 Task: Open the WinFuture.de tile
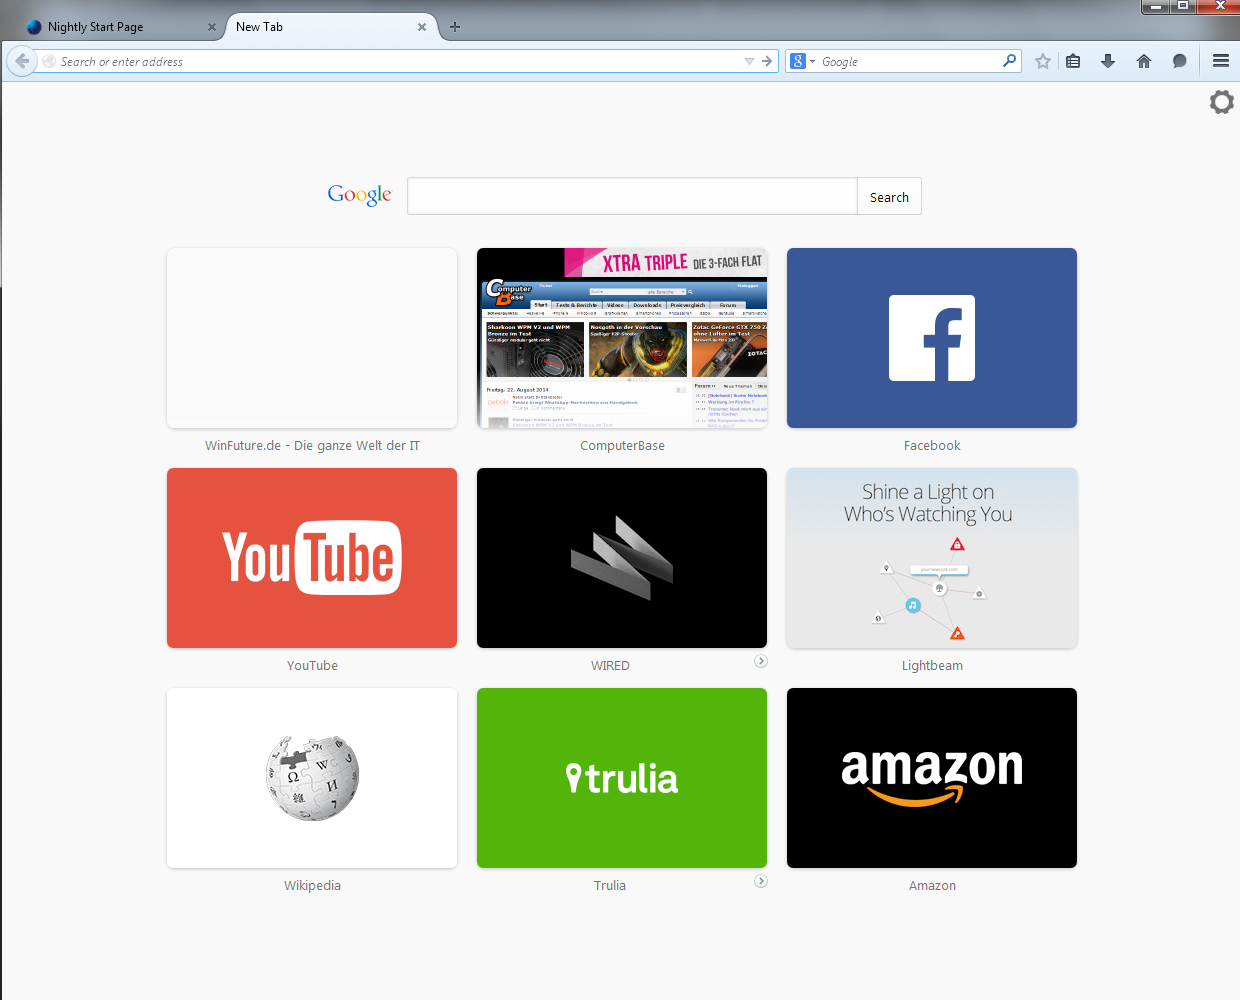tap(312, 338)
